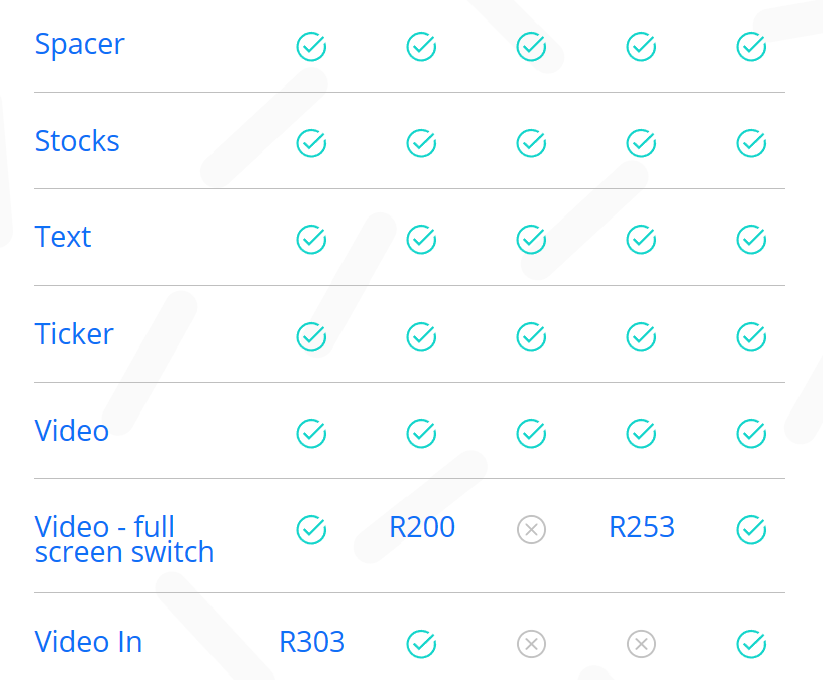823x680 pixels.
Task: Open the Spacer feature link
Action: click(x=79, y=45)
